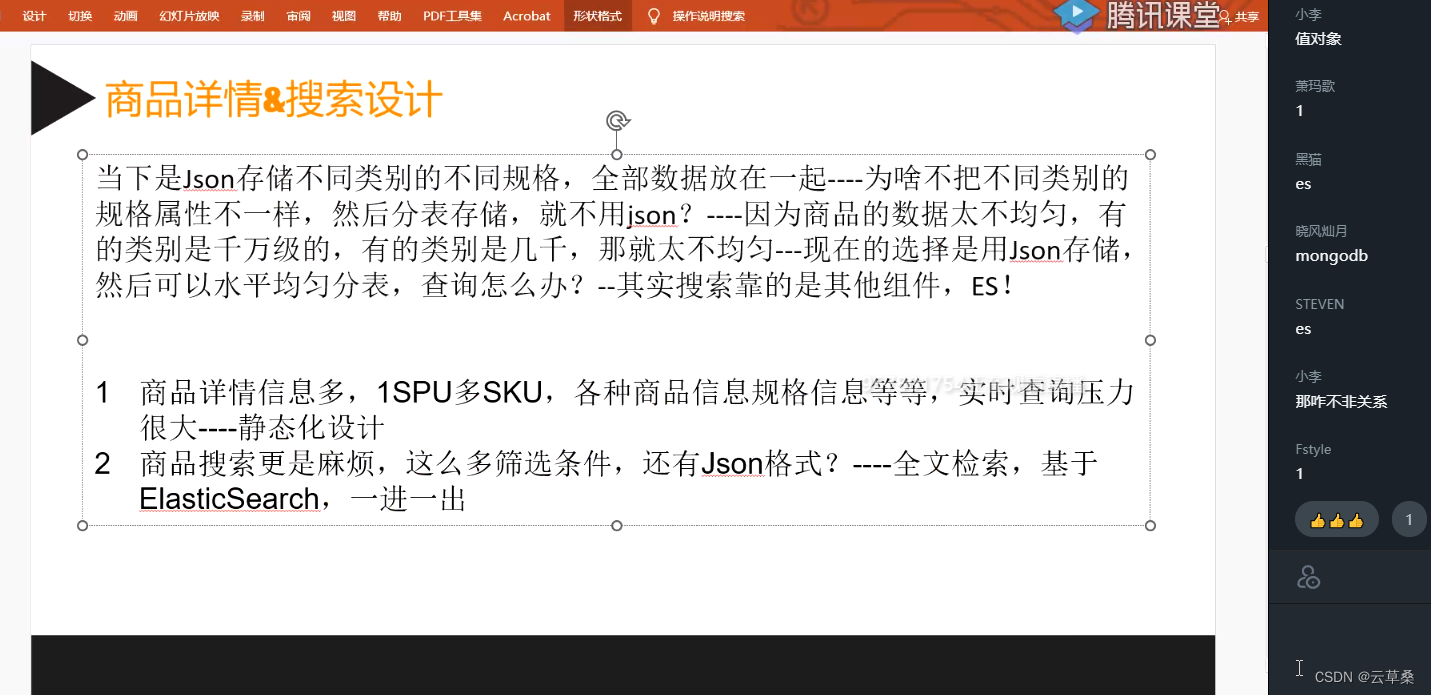Click the 操作说明搜索 search box
The width and height of the screenshot is (1431, 695).
tap(709, 16)
